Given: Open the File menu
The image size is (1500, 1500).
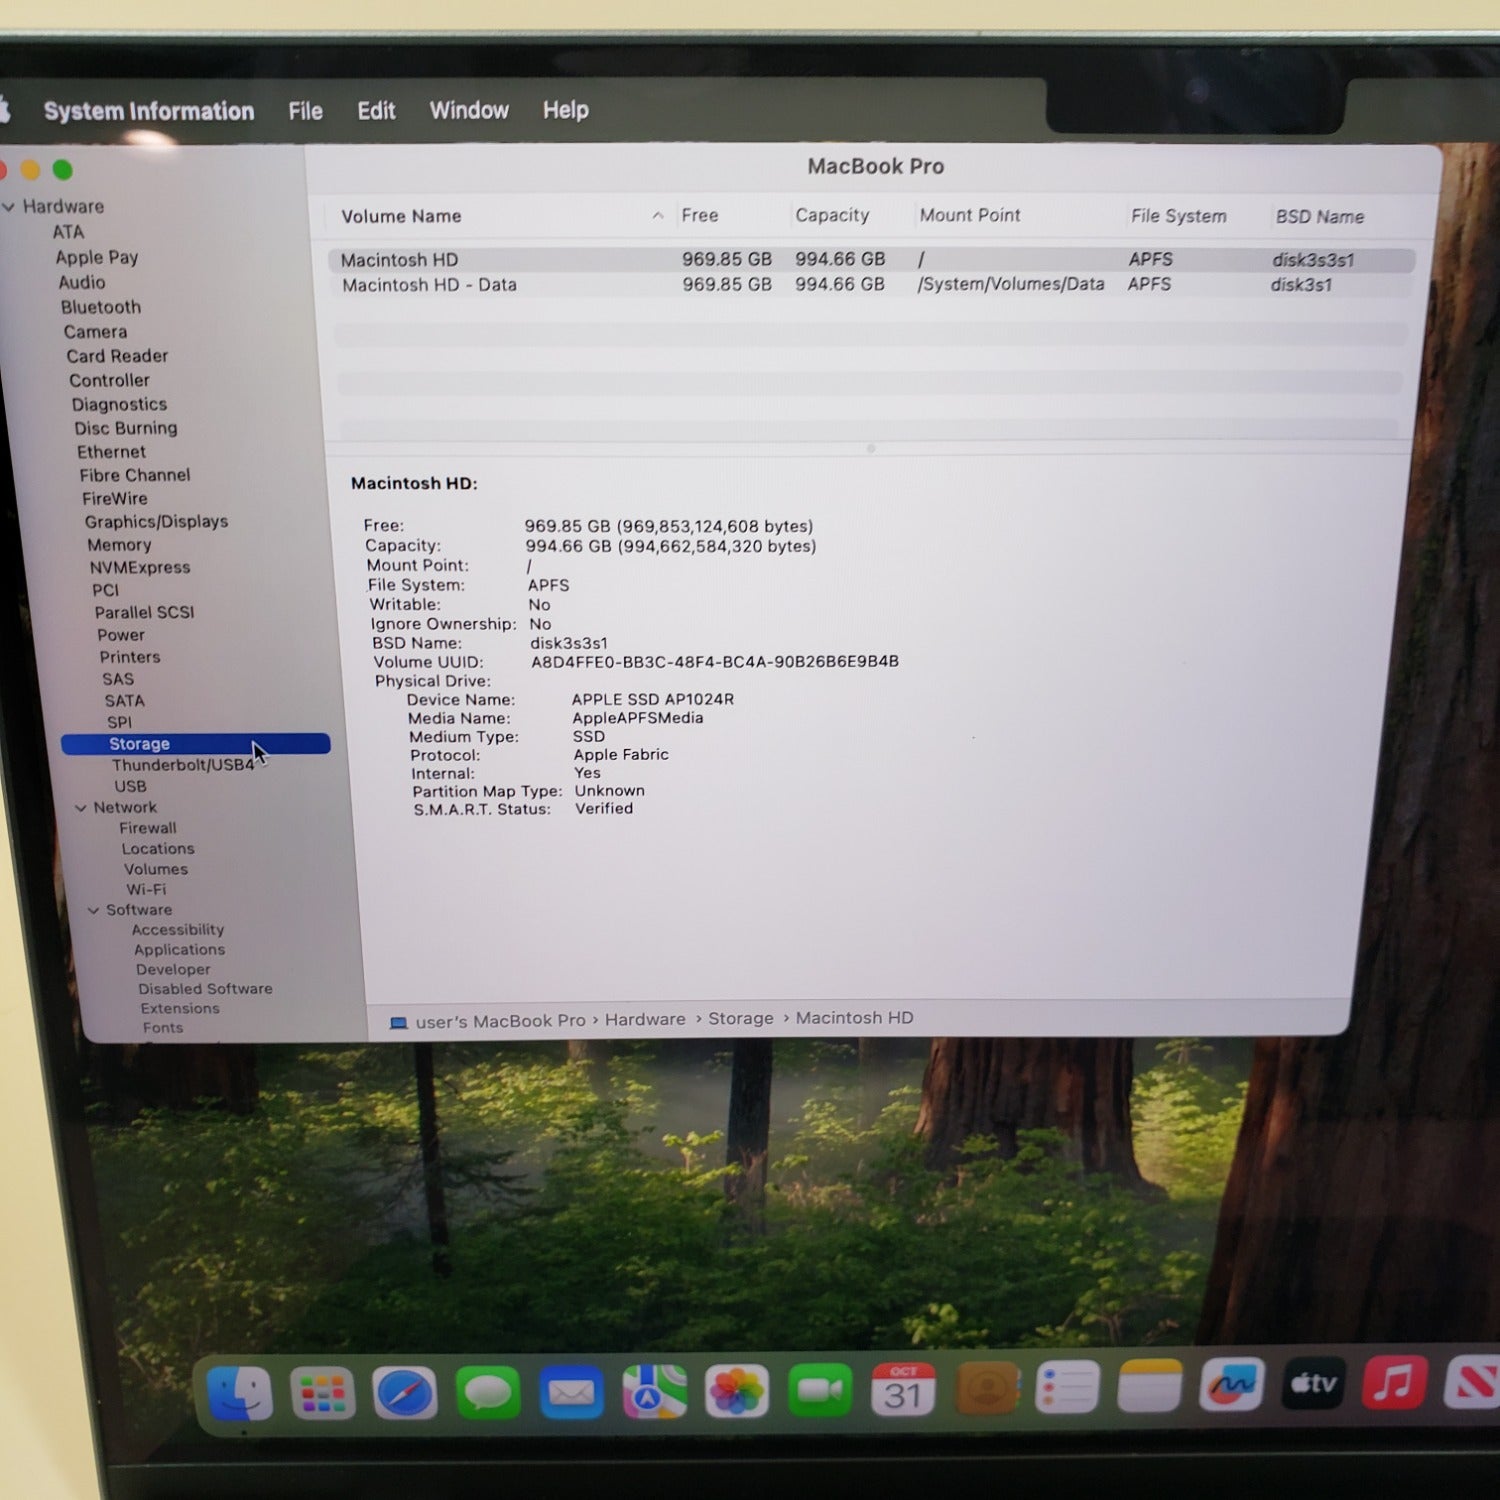Looking at the screenshot, I should click(x=305, y=111).
